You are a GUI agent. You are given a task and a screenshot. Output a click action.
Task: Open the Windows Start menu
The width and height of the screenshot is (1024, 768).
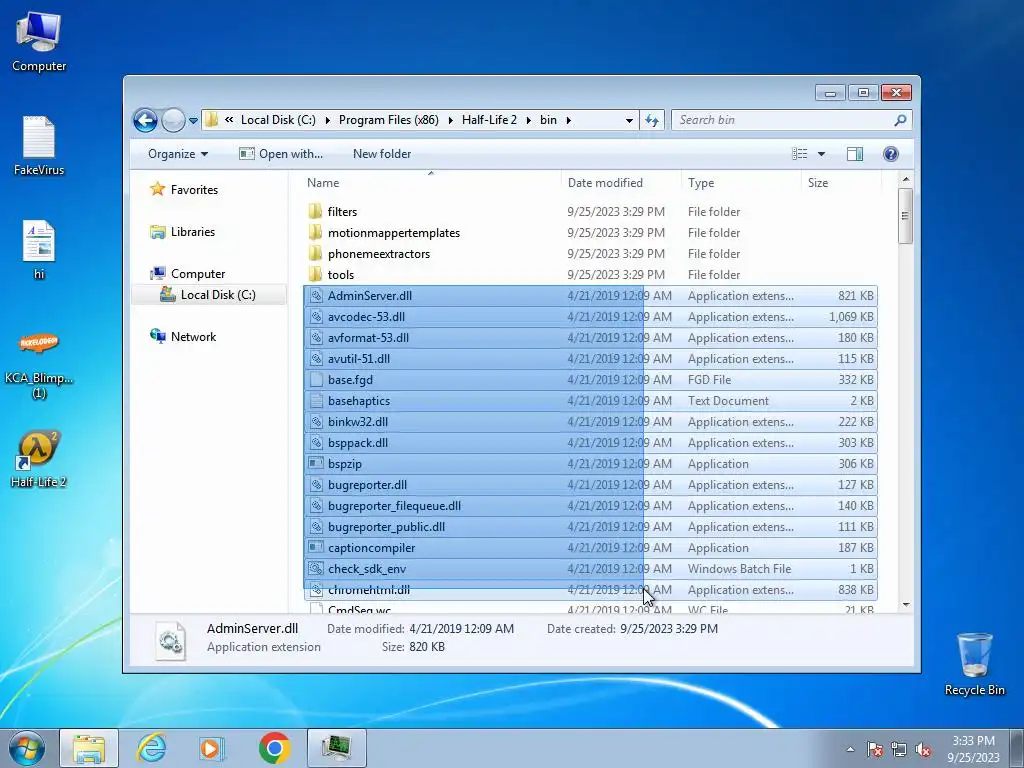[27, 748]
